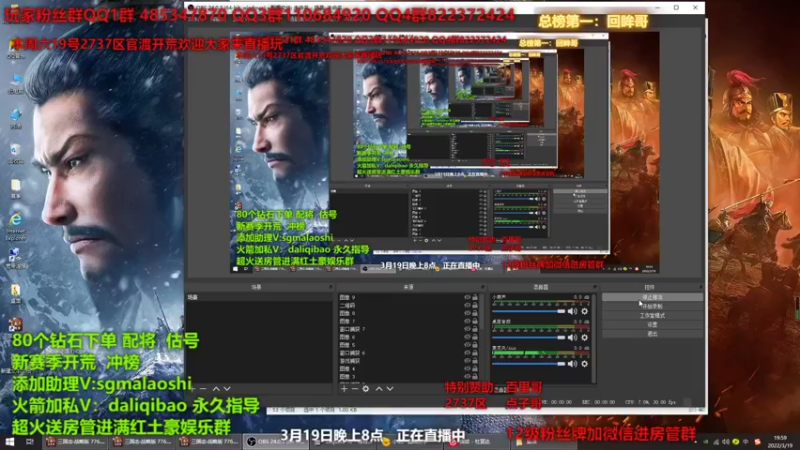Open Task View on the taskbar
This screenshot has width=800, height=450.
[30, 441]
